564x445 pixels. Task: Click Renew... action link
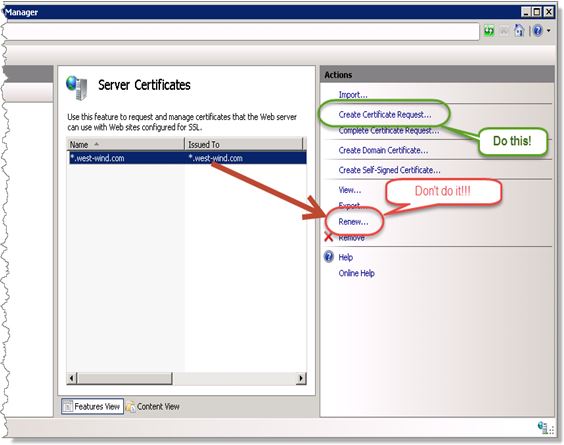[x=353, y=222]
